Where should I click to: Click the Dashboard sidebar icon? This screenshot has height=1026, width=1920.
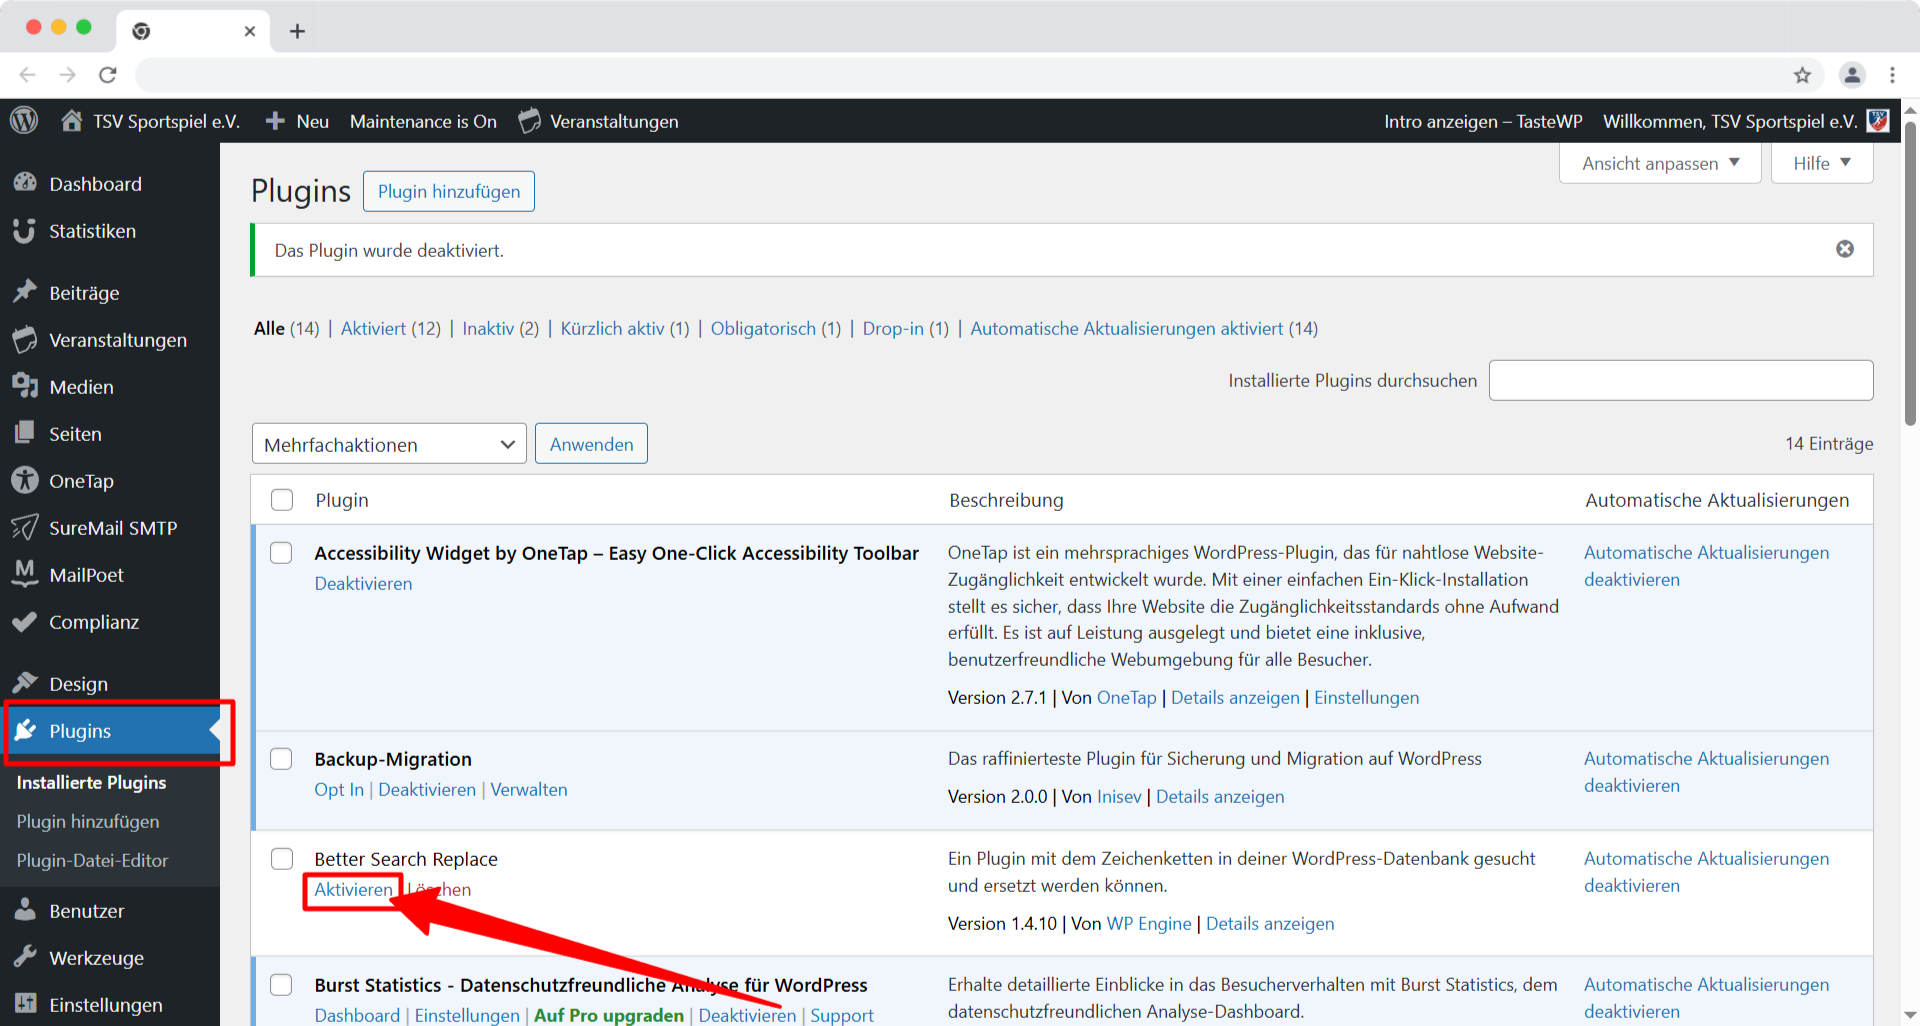pos(25,183)
